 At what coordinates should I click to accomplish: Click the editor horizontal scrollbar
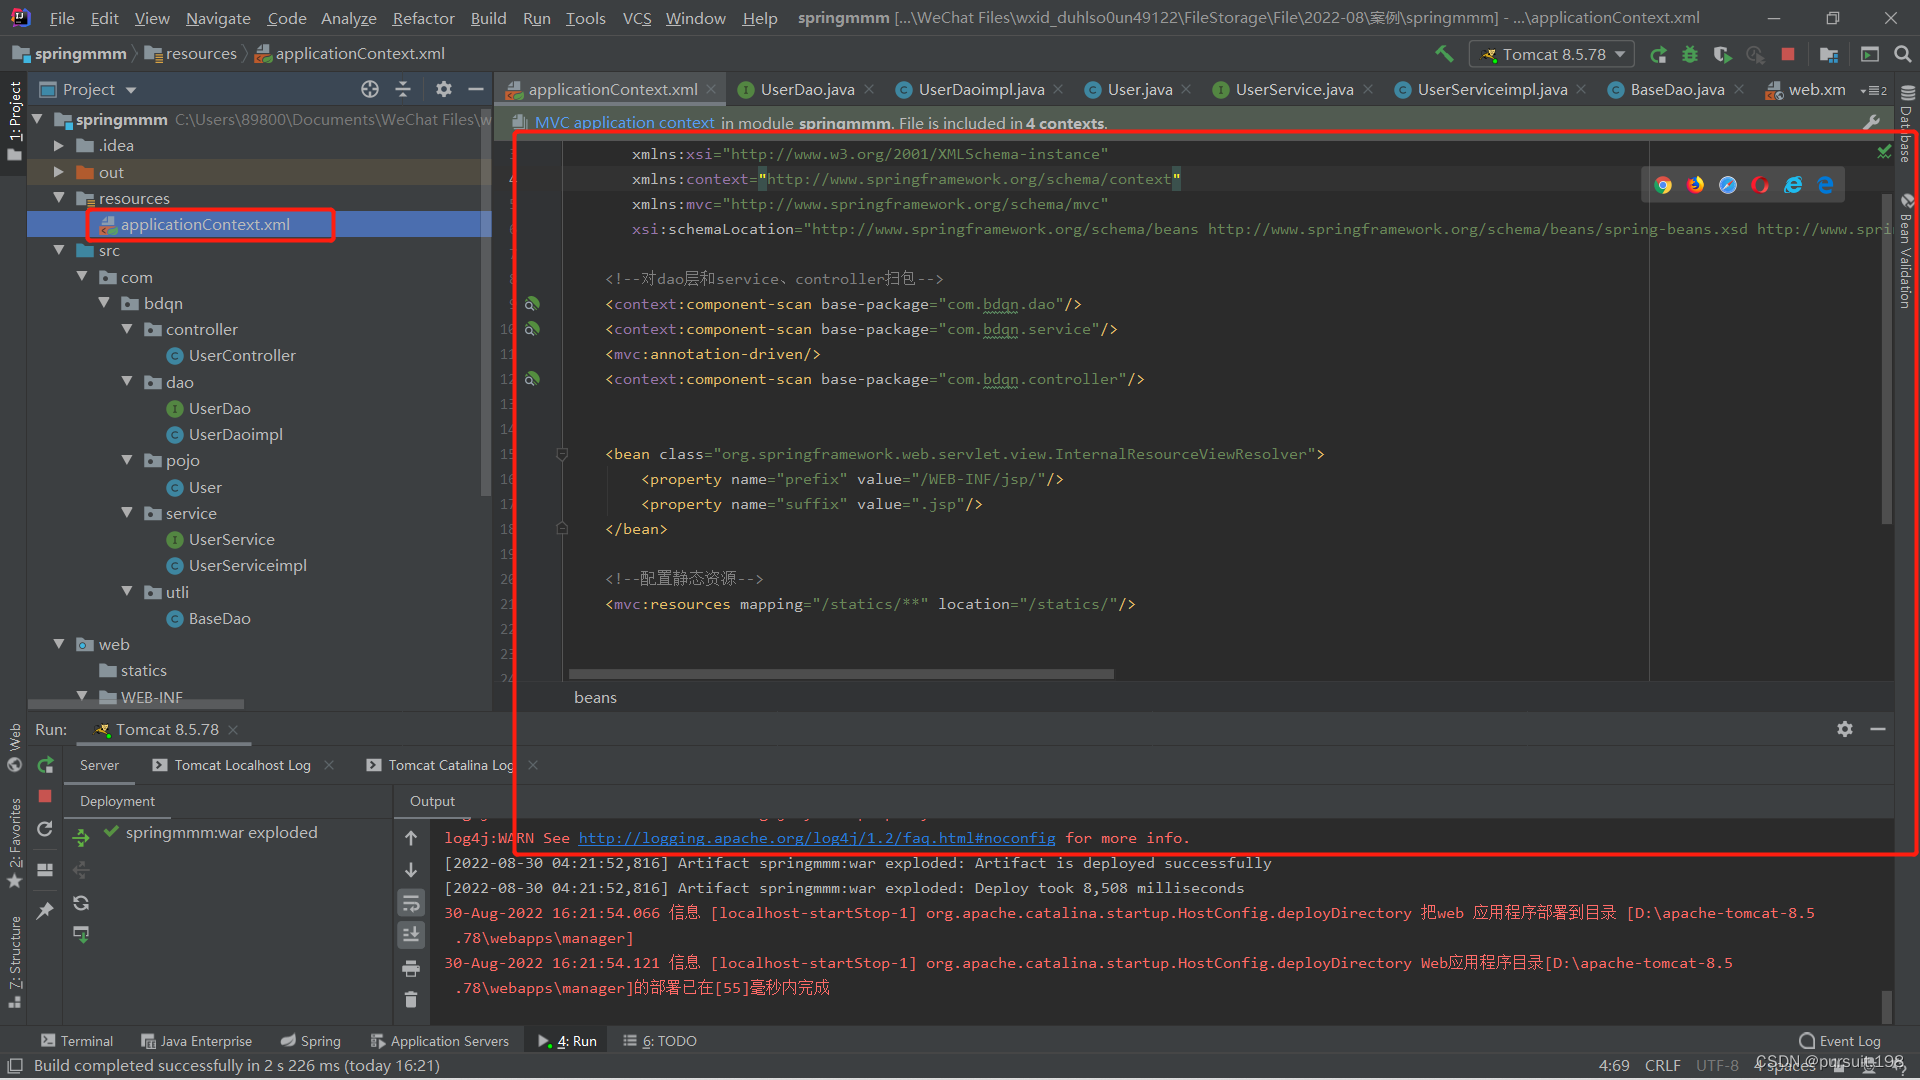pyautogui.click(x=840, y=674)
